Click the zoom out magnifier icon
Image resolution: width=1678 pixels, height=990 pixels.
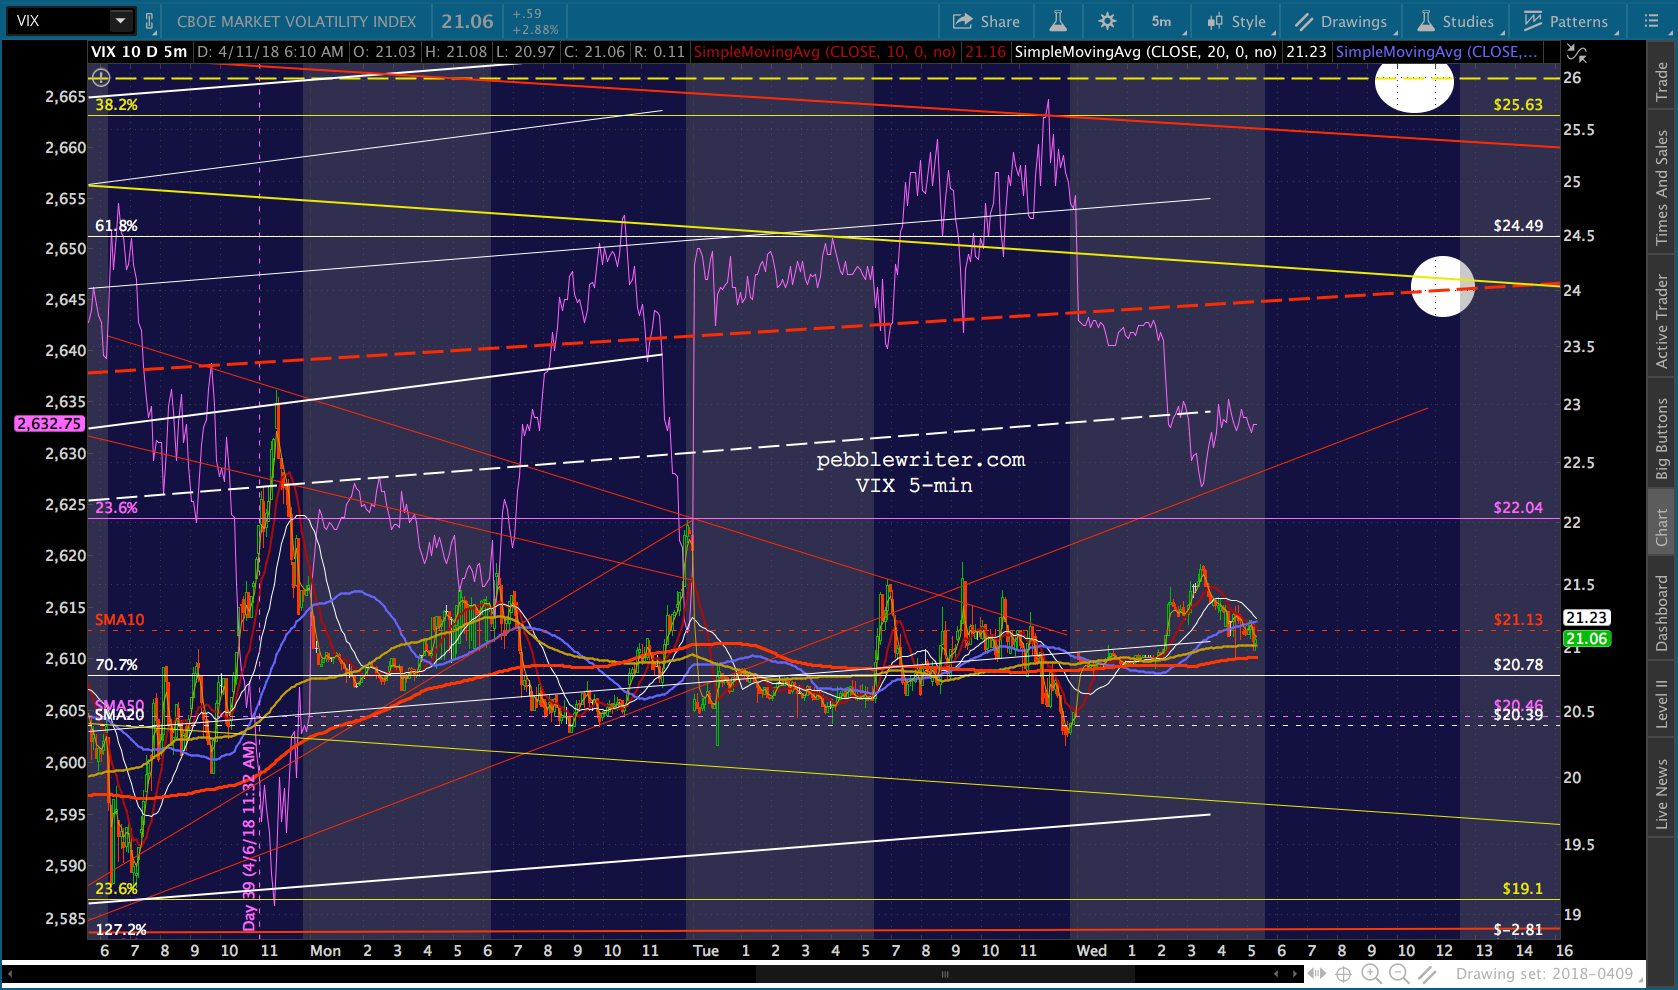pos(1399,974)
